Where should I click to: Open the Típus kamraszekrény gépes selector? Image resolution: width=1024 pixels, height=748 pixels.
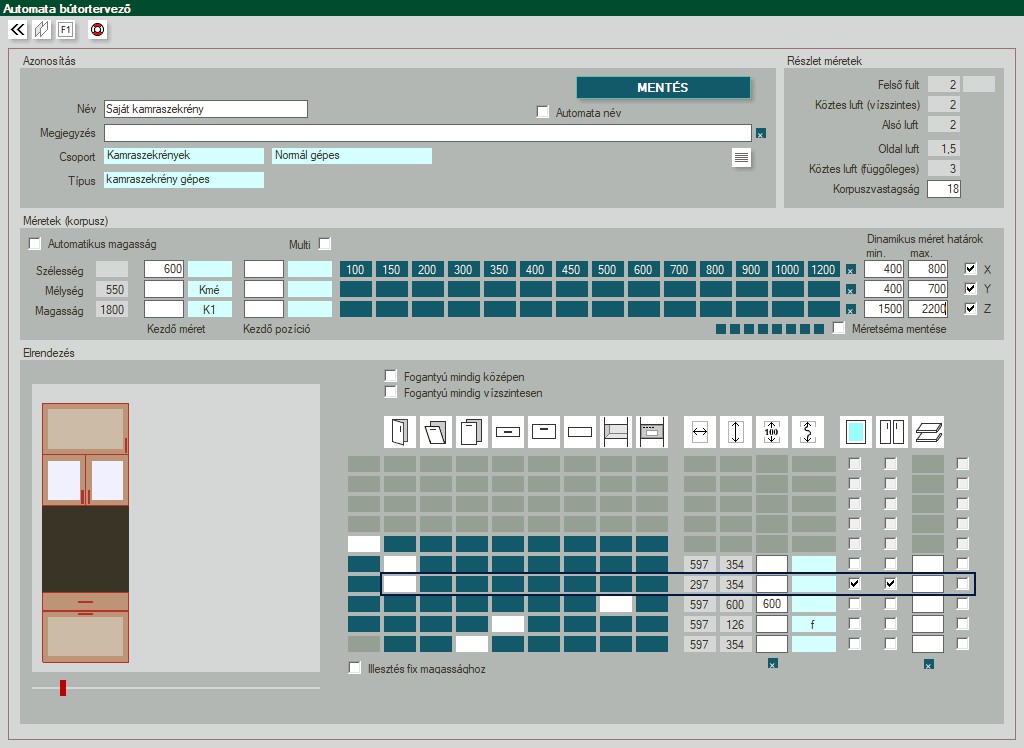[x=184, y=180]
